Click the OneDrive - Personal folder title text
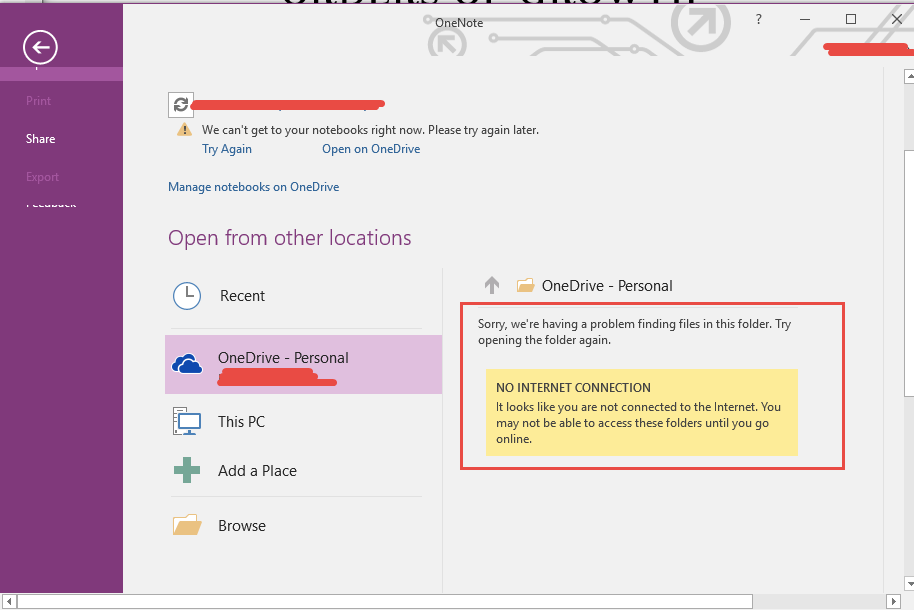Viewport: 914px width, 610px height. [607, 286]
